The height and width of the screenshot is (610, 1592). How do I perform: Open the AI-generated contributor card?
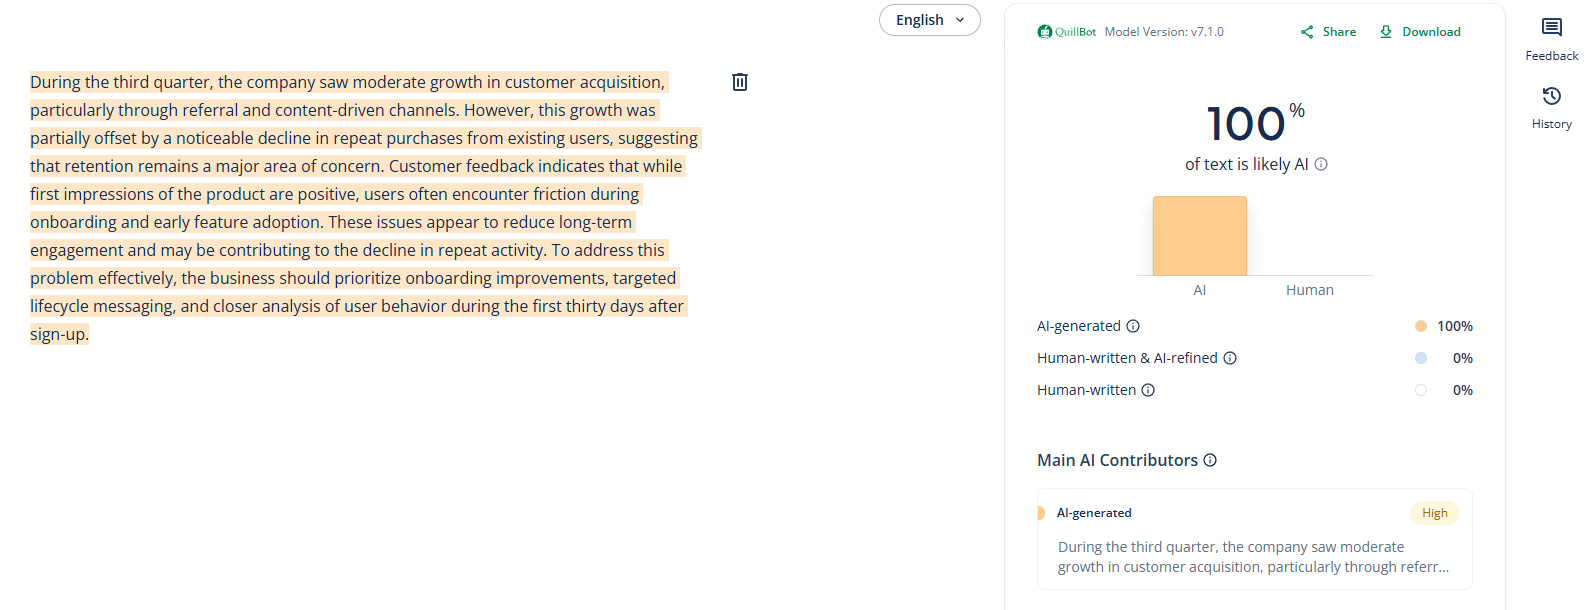pos(1254,548)
